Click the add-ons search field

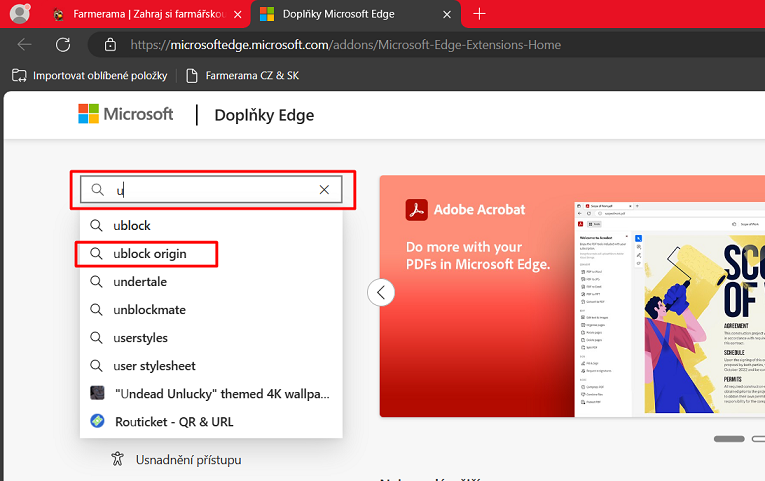(x=211, y=189)
